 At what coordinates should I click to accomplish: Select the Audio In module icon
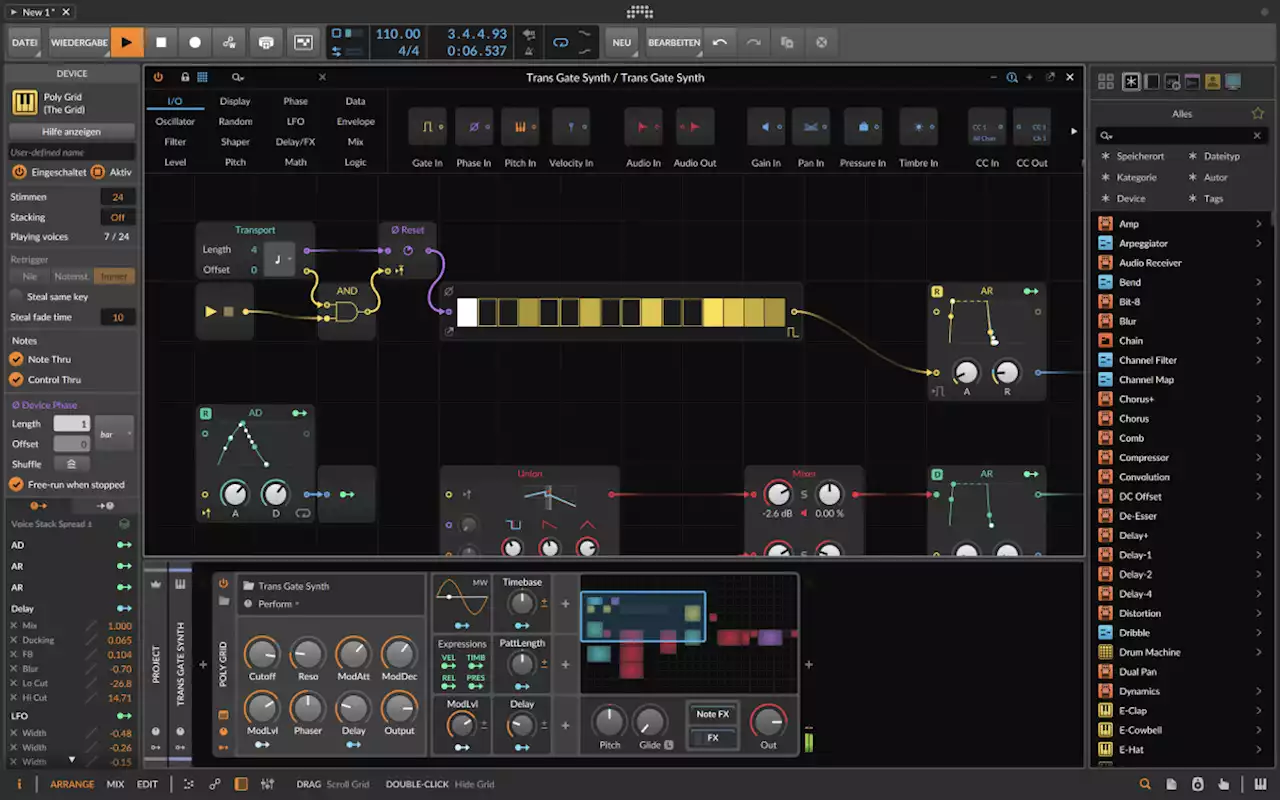[643, 127]
